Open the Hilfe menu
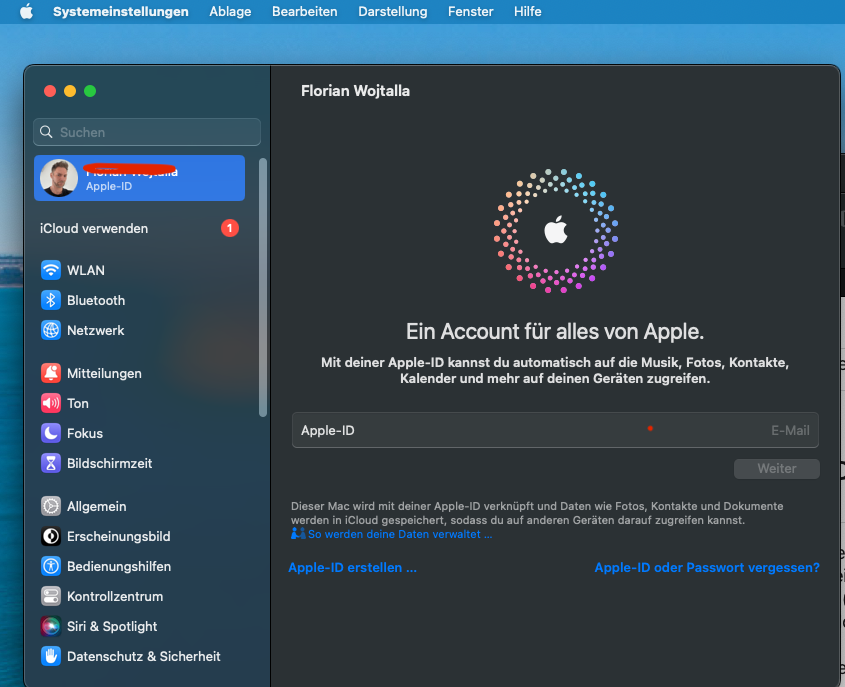 tap(528, 11)
